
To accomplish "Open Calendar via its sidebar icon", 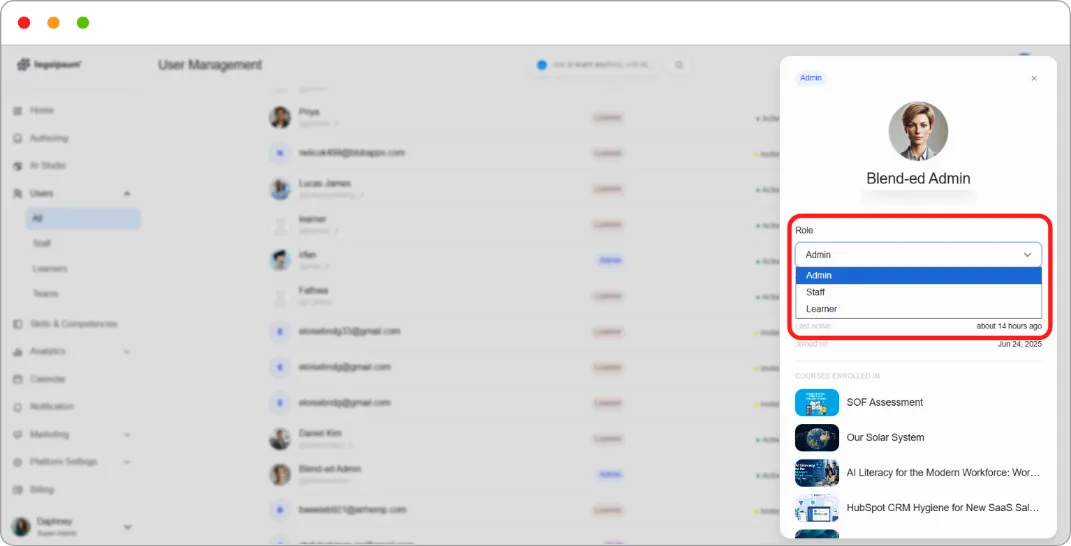I will tap(18, 379).
